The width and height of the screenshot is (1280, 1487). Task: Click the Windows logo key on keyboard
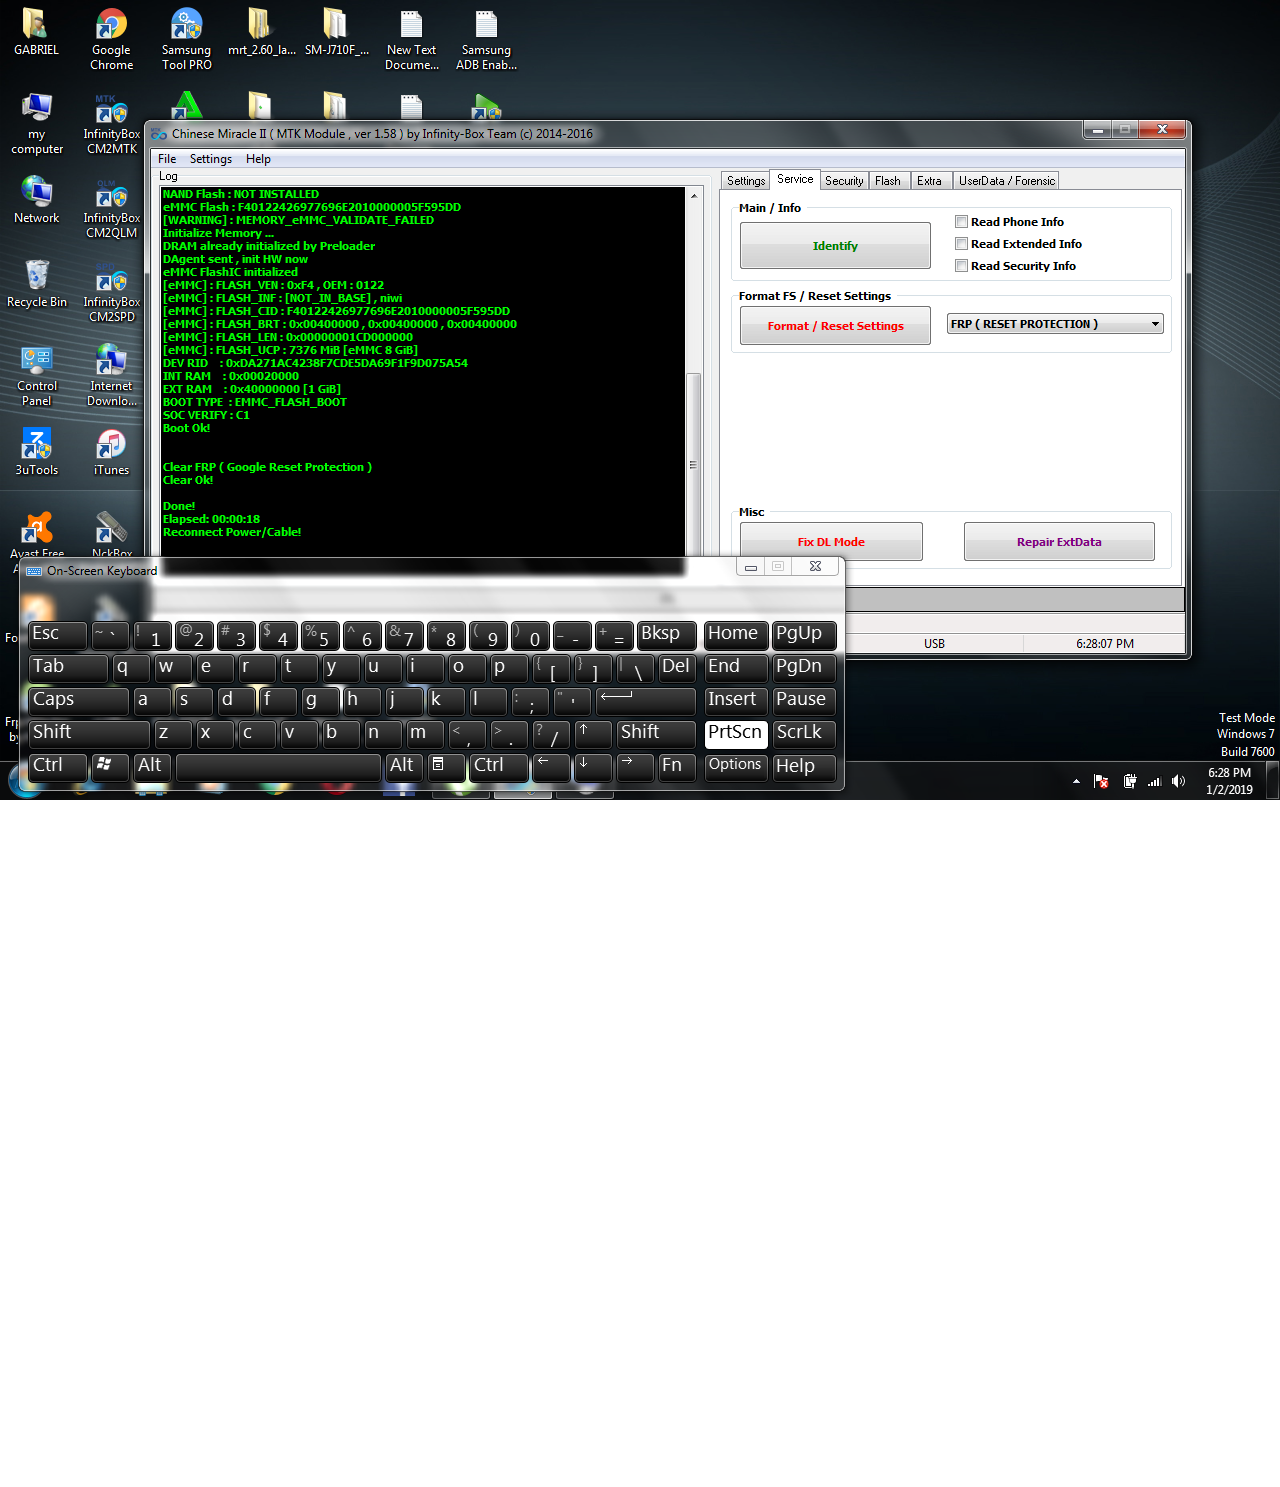coord(110,767)
